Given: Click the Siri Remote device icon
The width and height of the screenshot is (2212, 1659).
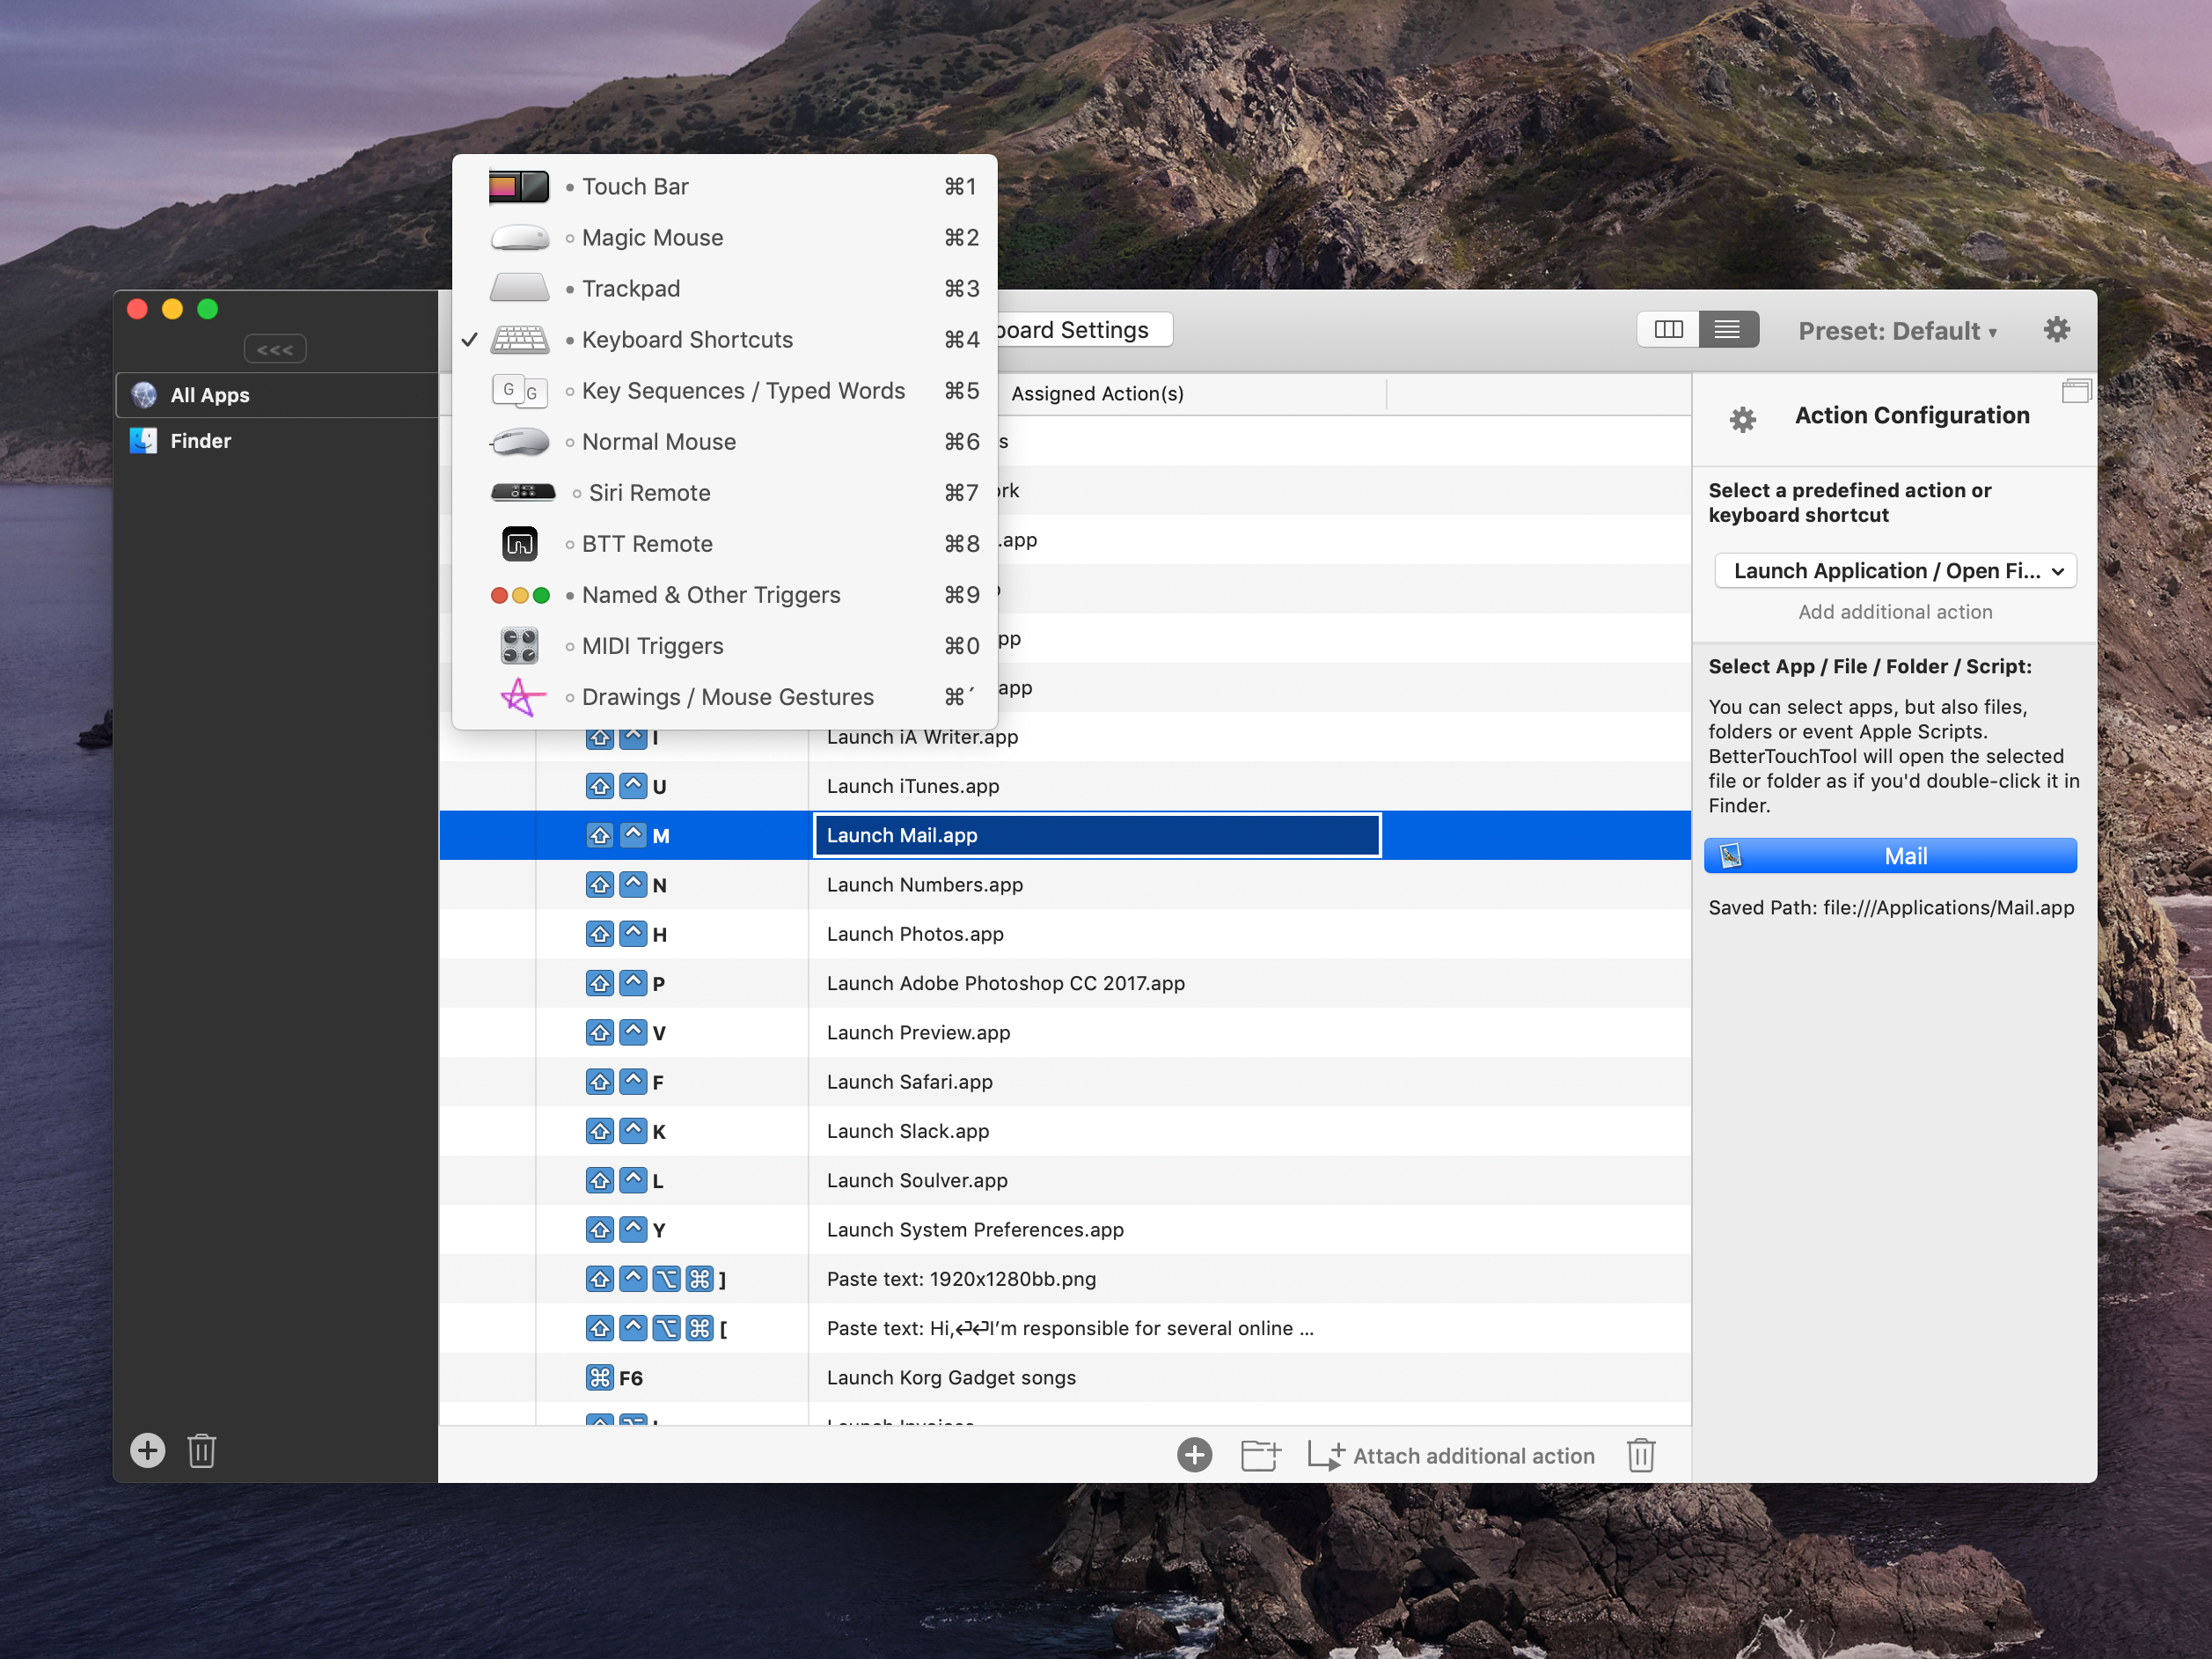Looking at the screenshot, I should click(523, 492).
